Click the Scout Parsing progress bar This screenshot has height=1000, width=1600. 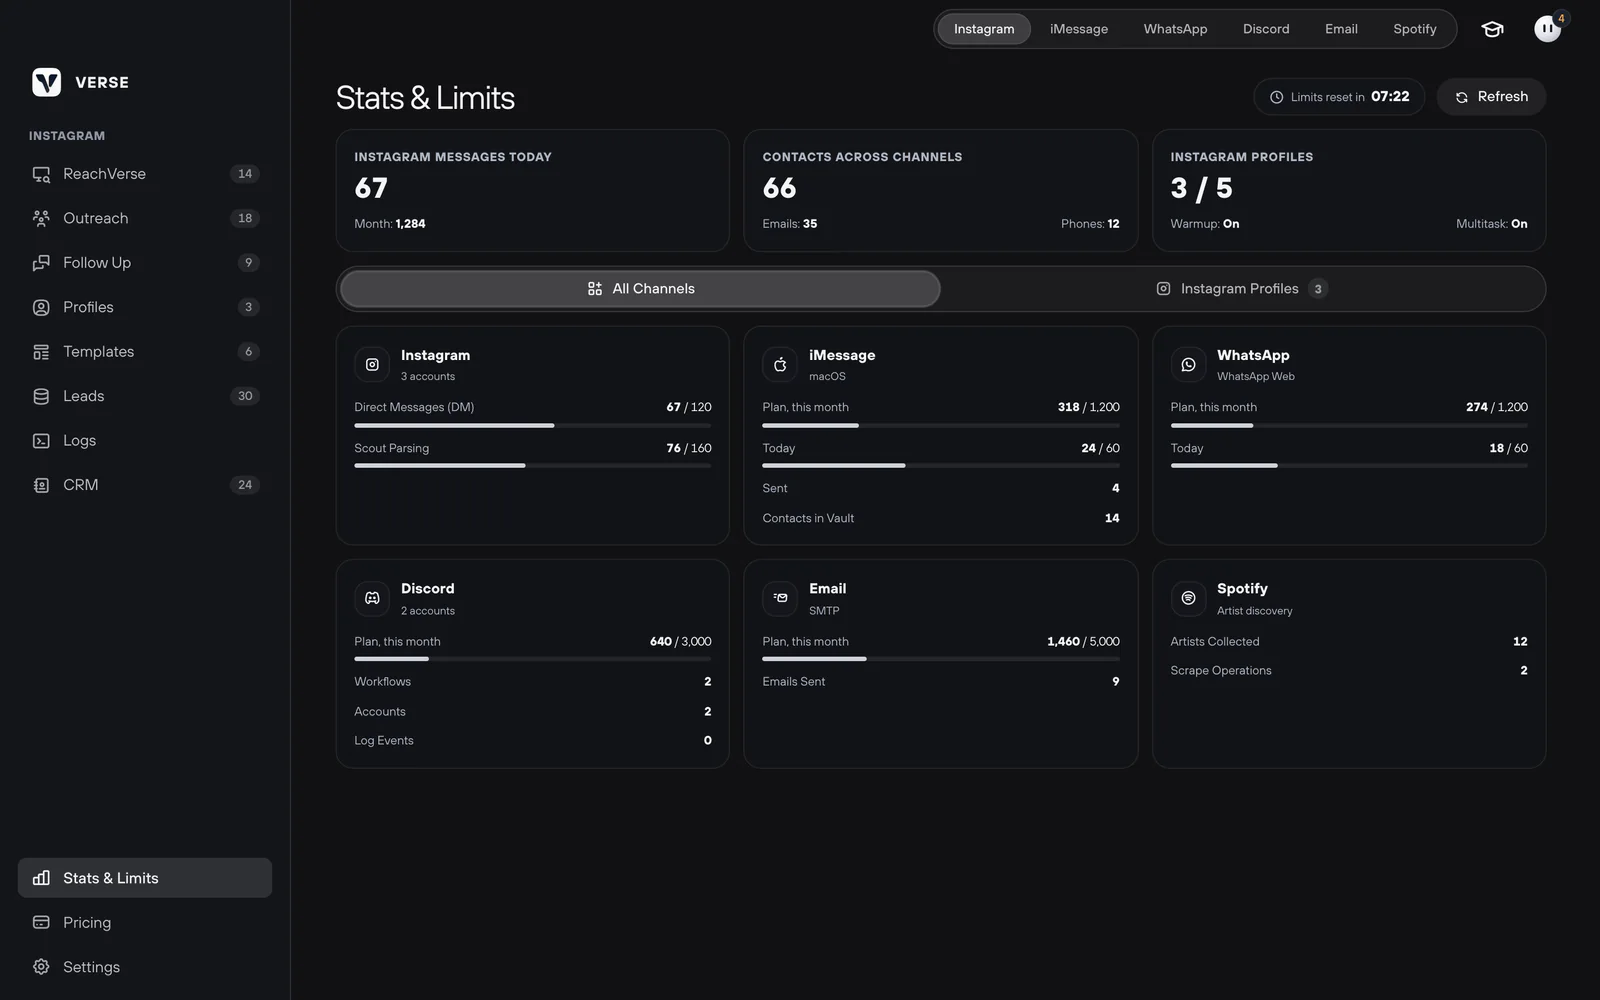click(533, 465)
